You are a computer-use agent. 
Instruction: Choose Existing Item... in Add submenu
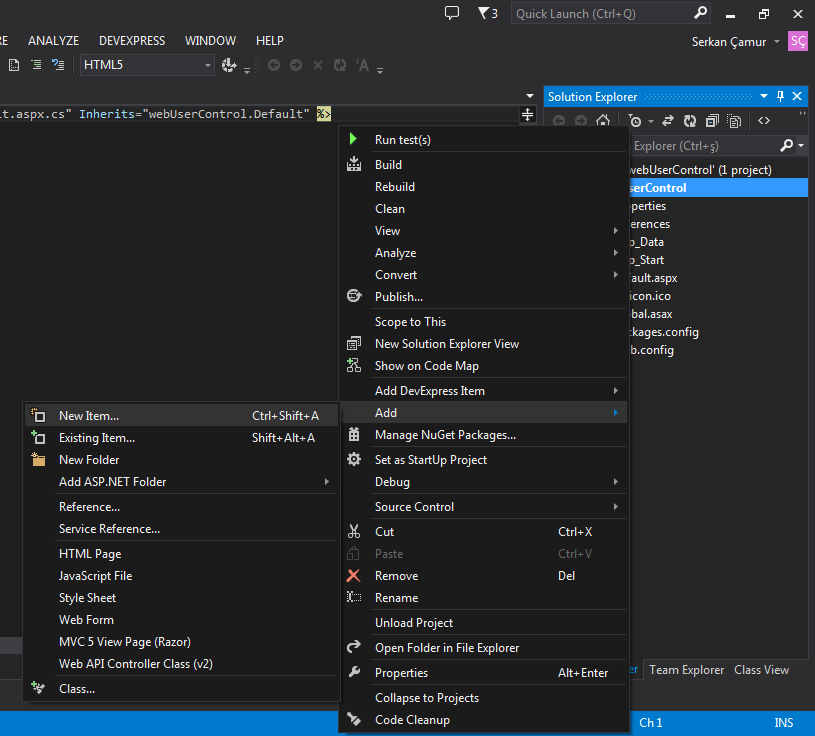181,438
